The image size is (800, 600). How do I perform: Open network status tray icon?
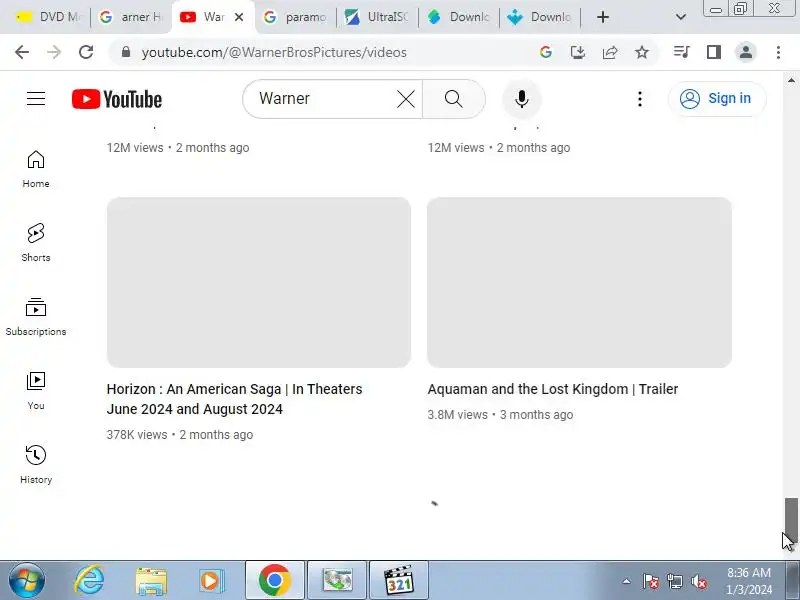[x=675, y=581]
